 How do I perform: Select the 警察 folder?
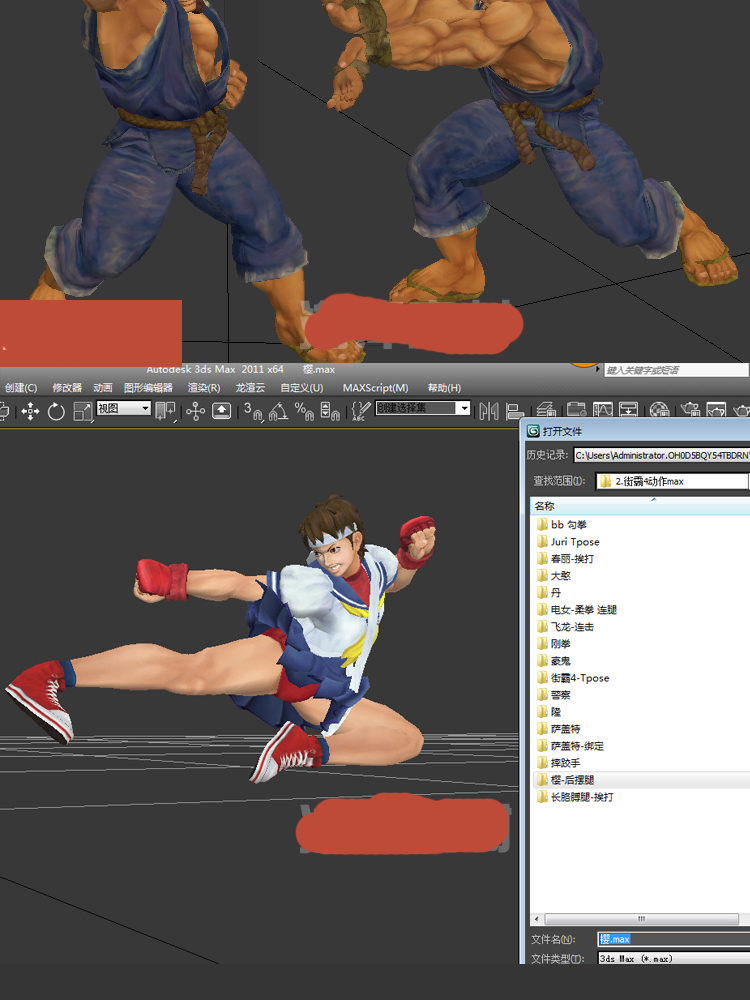click(x=554, y=695)
